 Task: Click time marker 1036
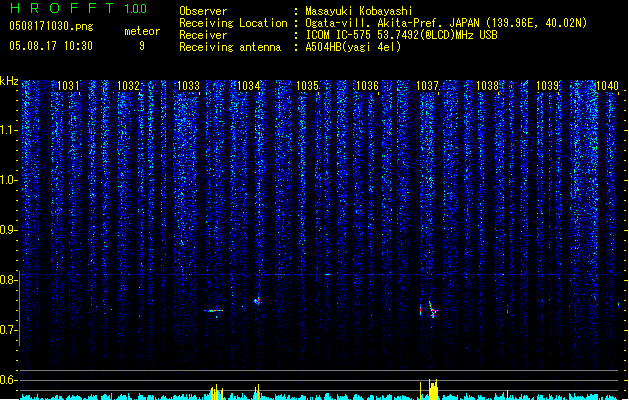[367, 86]
